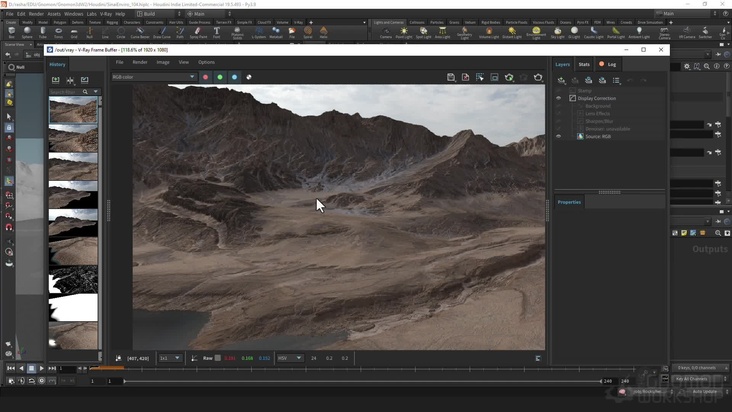
Task: Click the raw color swatch in status bar
Action: (218, 358)
